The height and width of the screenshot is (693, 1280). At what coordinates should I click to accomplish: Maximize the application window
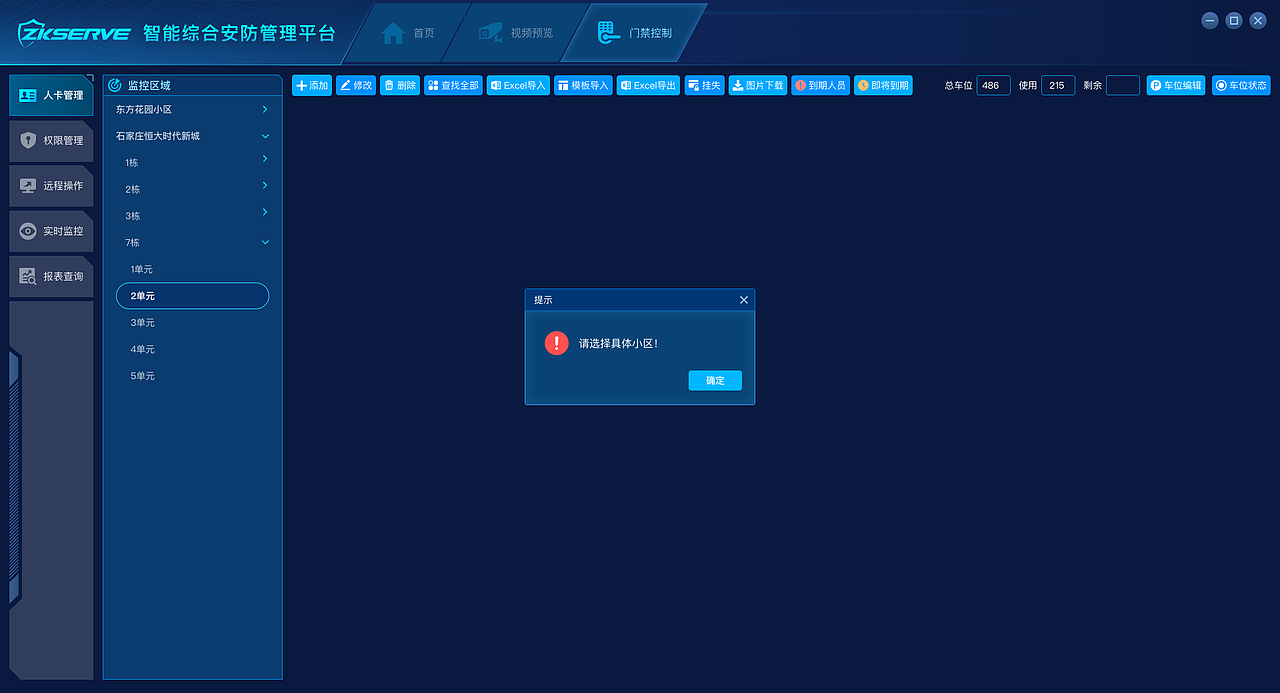(x=1234, y=20)
